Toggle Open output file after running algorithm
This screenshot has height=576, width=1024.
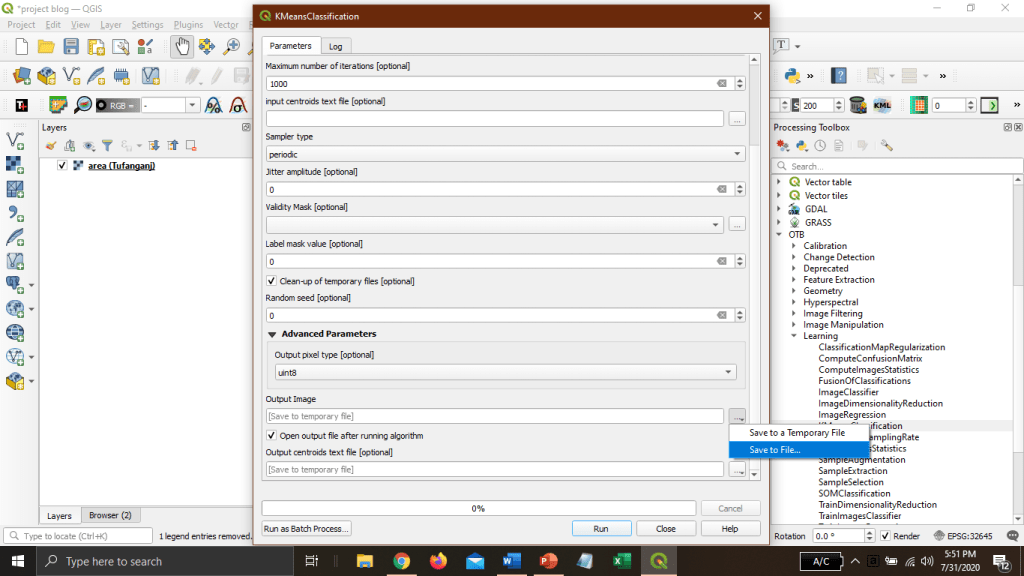272,436
